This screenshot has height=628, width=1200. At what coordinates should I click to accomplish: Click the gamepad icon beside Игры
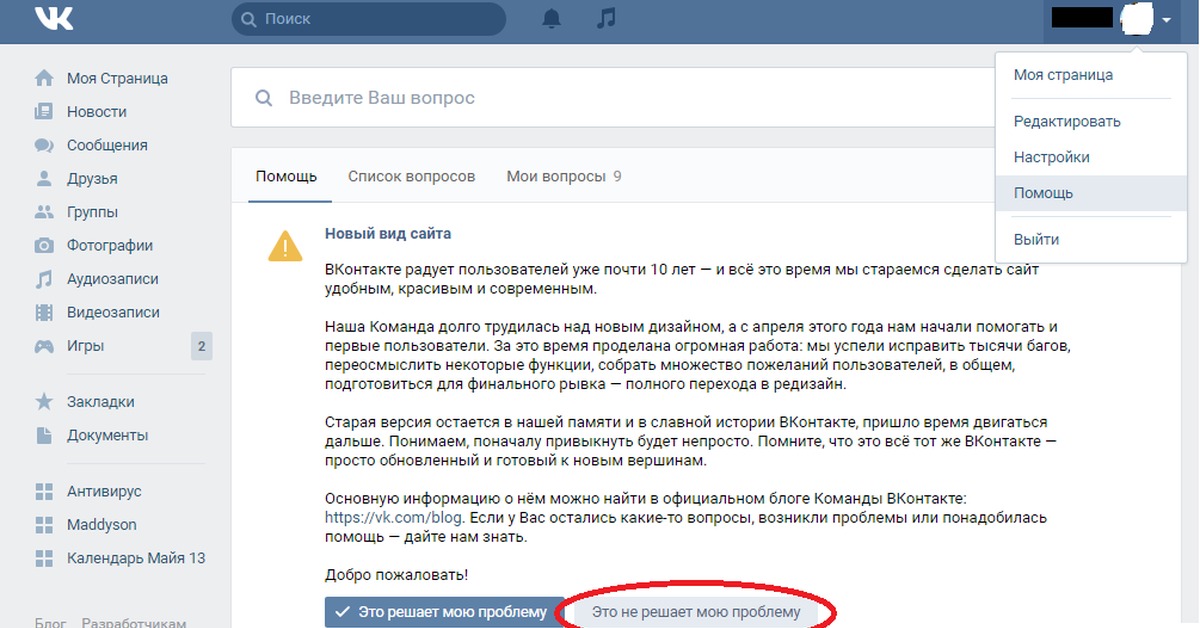click(44, 346)
